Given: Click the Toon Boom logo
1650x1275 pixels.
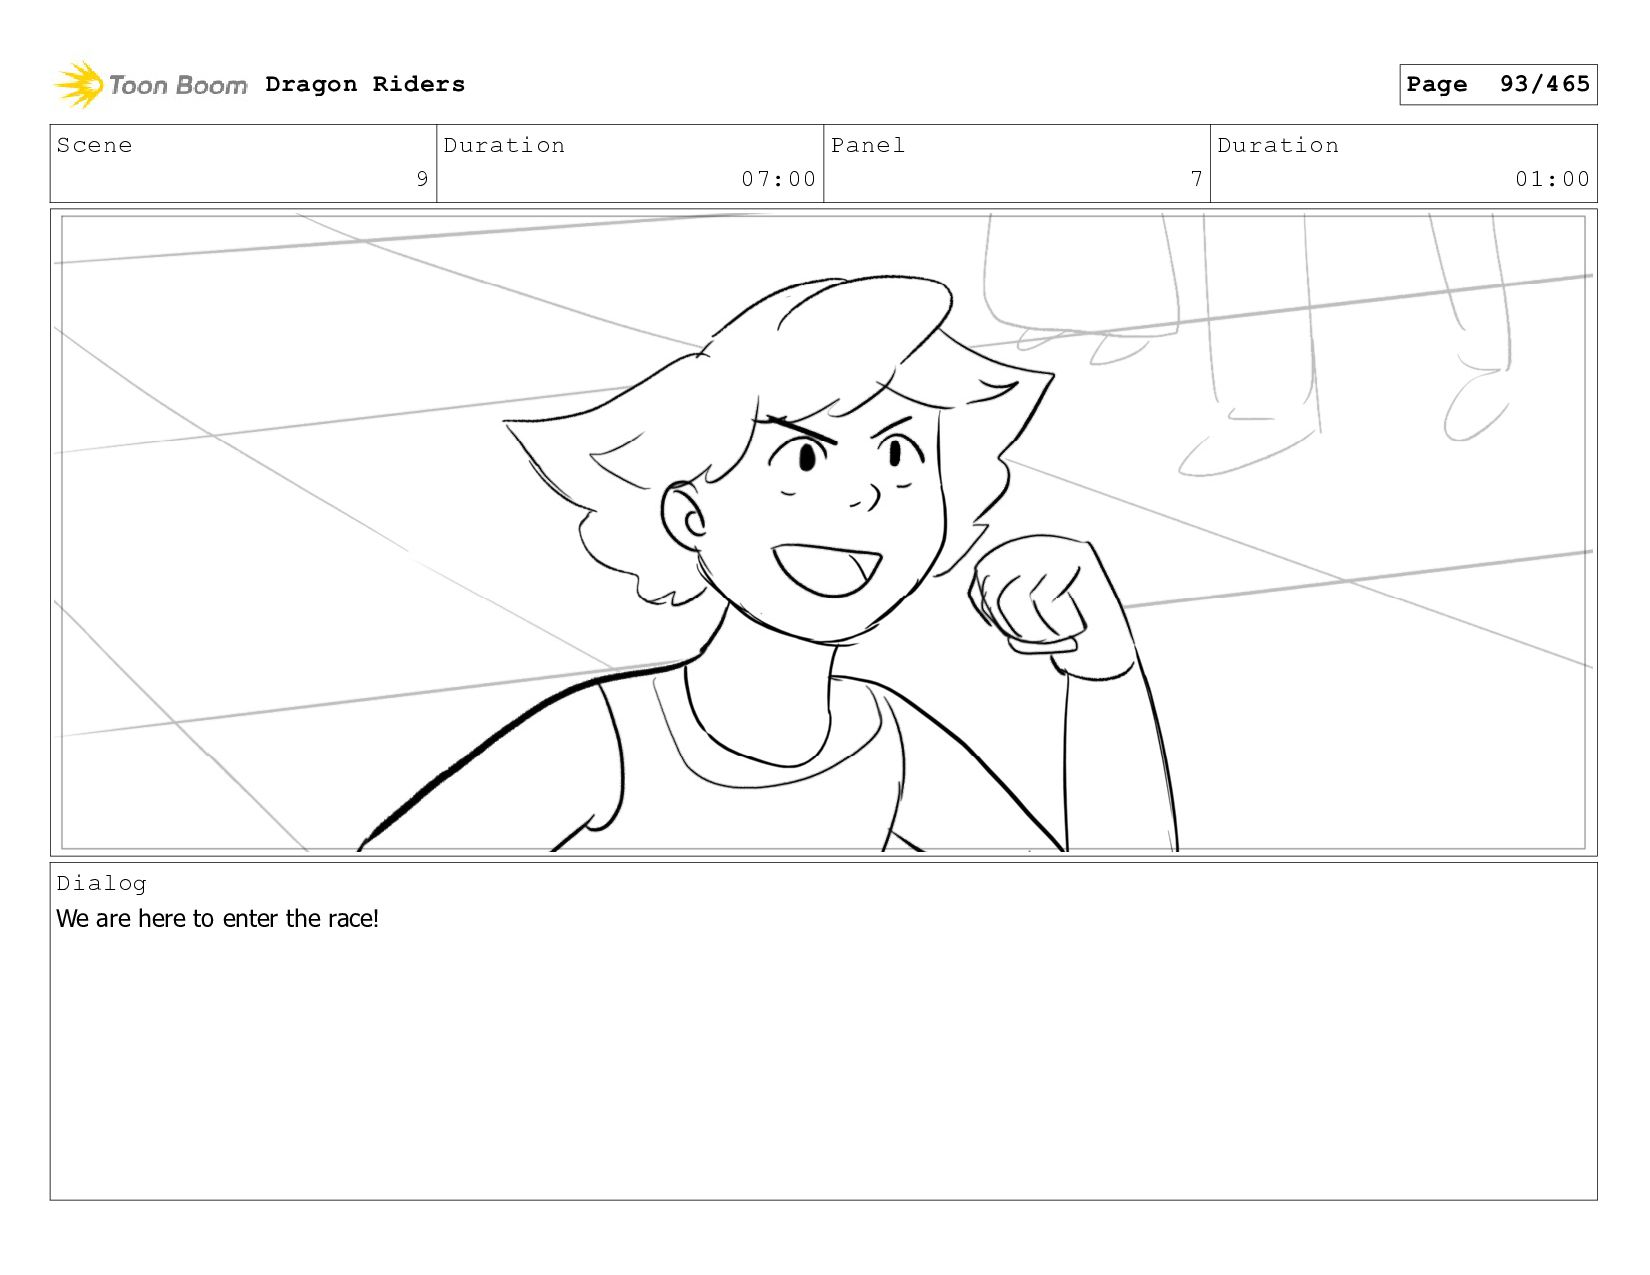Looking at the screenshot, I should (x=150, y=85).
